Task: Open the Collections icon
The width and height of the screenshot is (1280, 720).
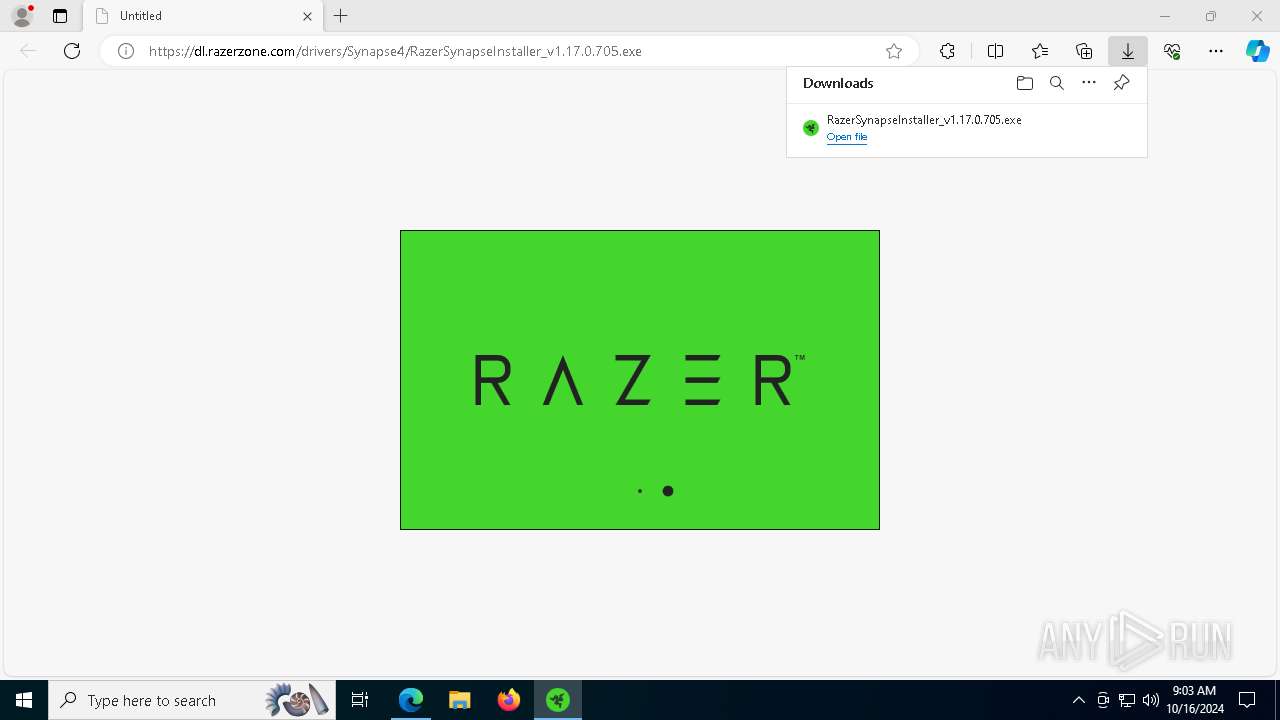Action: pos(1084,51)
